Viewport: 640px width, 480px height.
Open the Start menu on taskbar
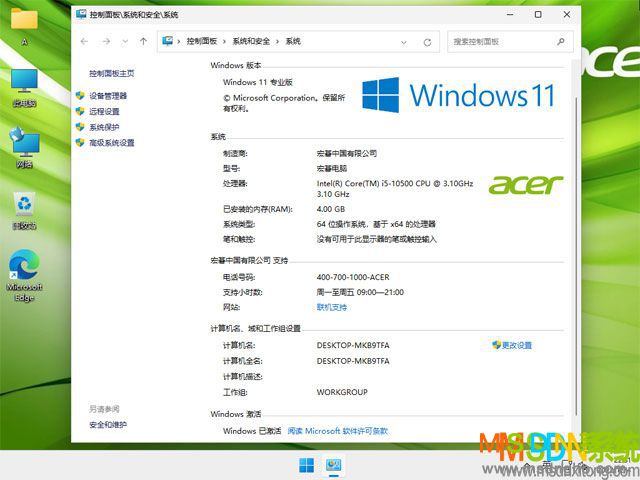point(307,465)
